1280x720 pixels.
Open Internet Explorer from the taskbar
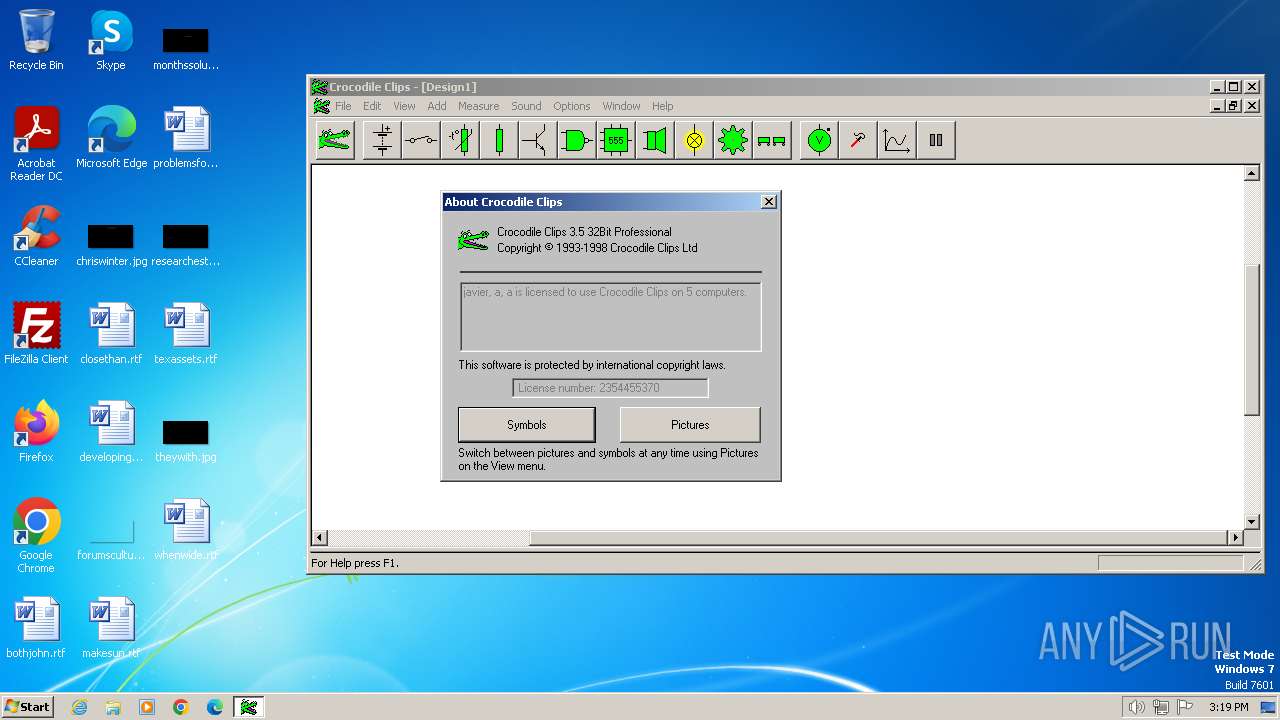[x=79, y=707]
